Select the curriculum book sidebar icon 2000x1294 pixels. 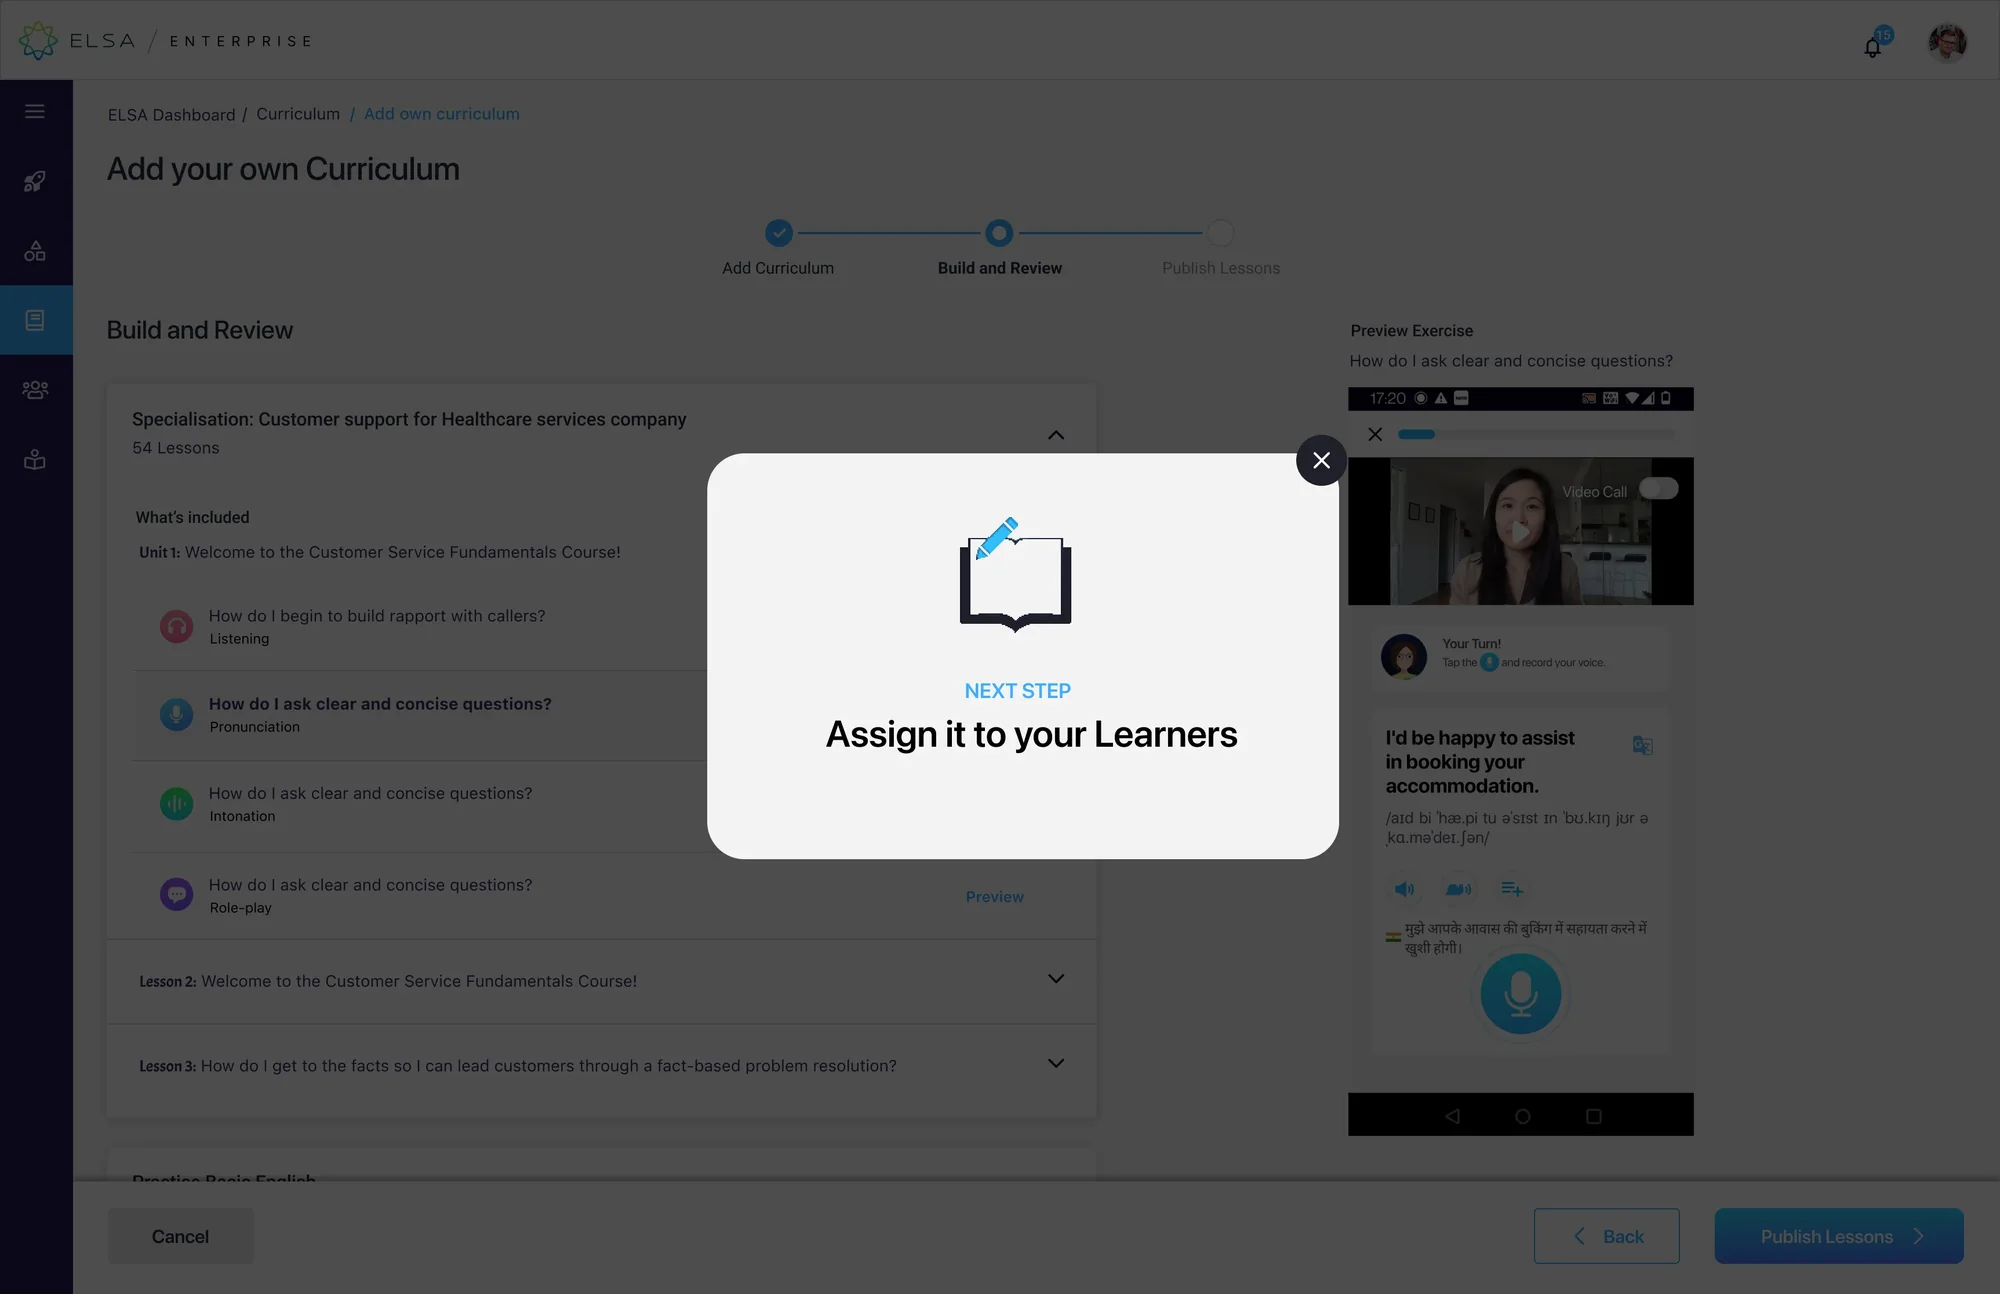click(35, 320)
